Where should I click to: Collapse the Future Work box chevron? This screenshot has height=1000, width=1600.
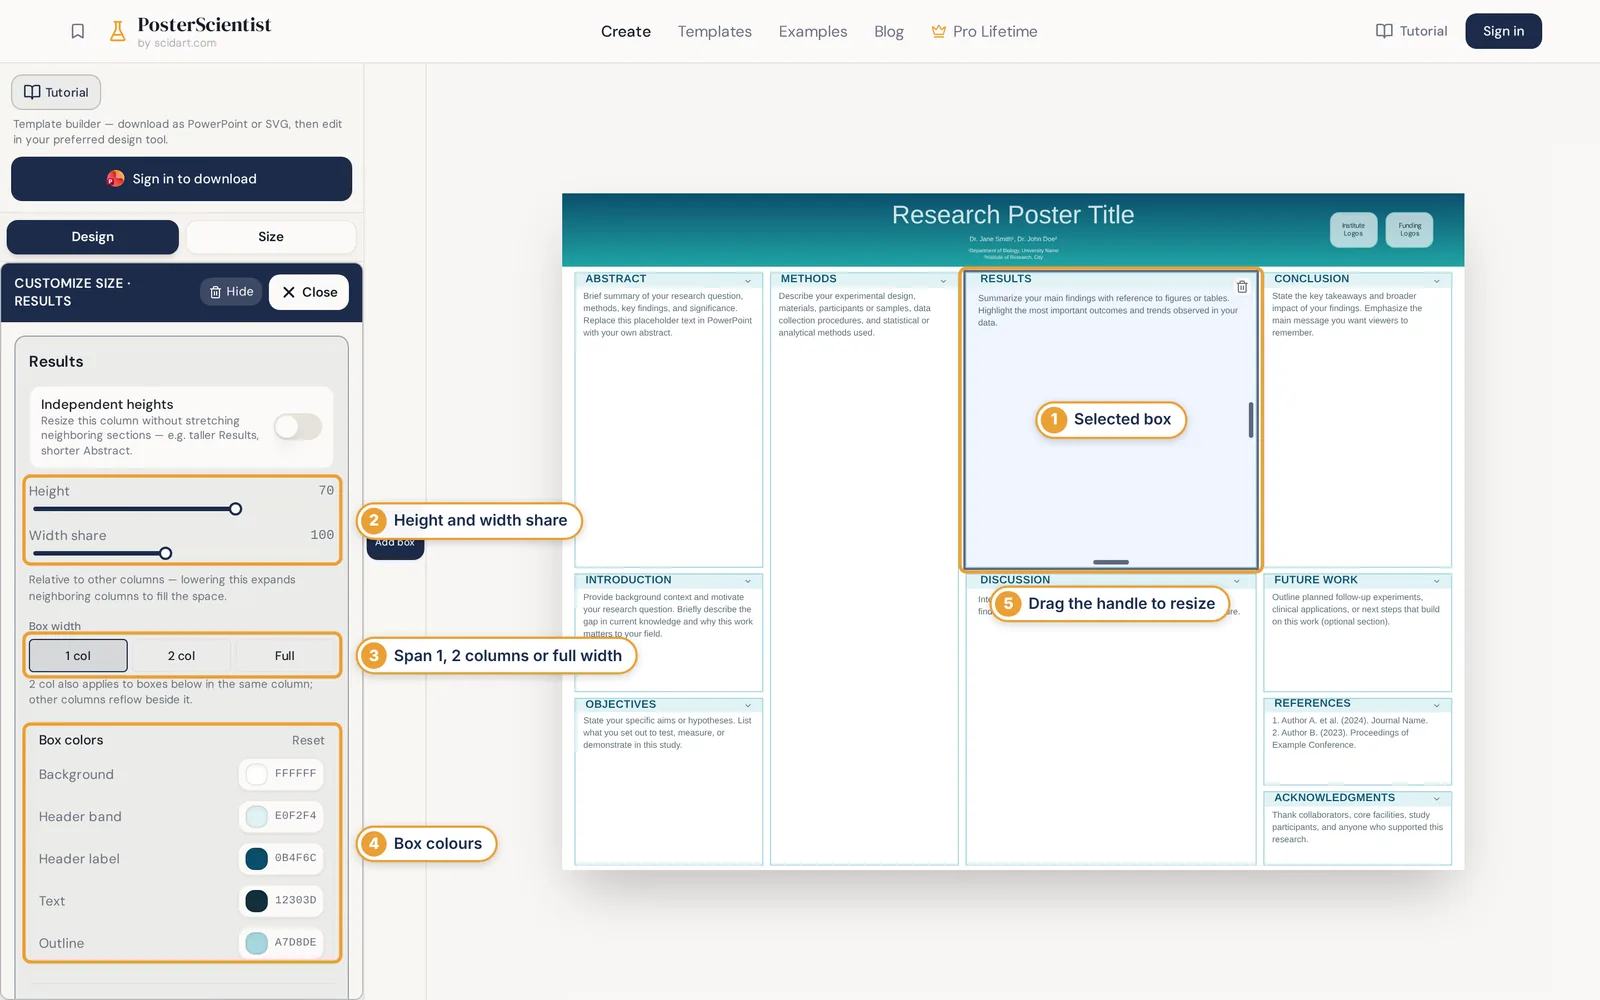1437,581
